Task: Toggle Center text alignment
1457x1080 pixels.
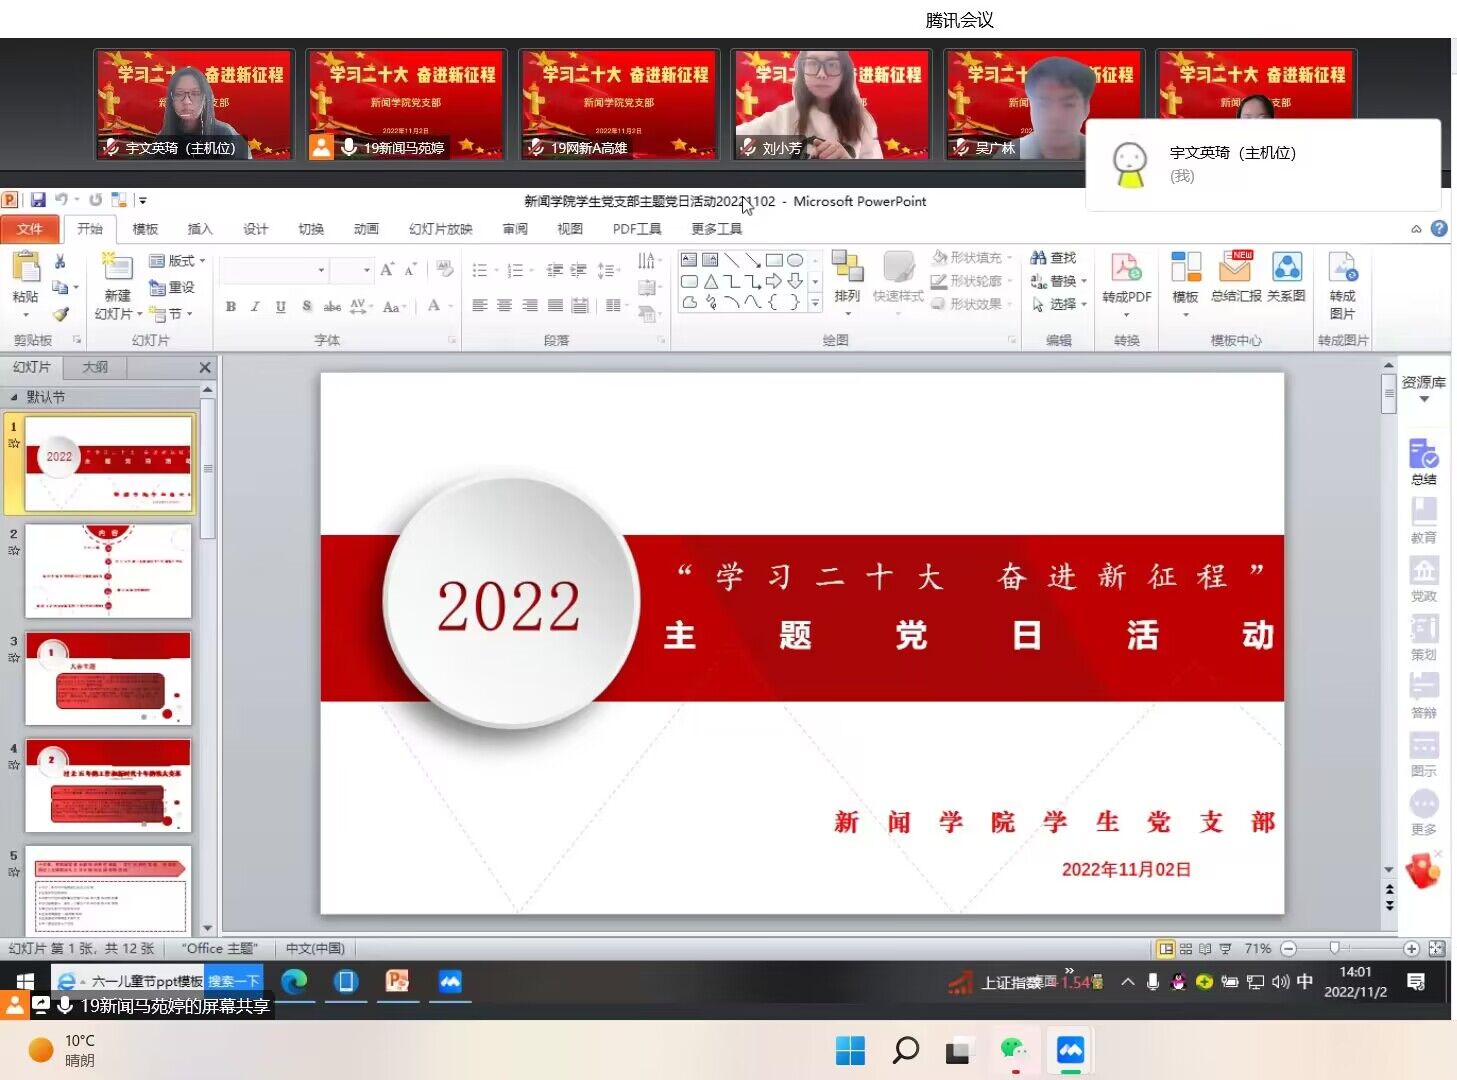Action: tap(504, 306)
